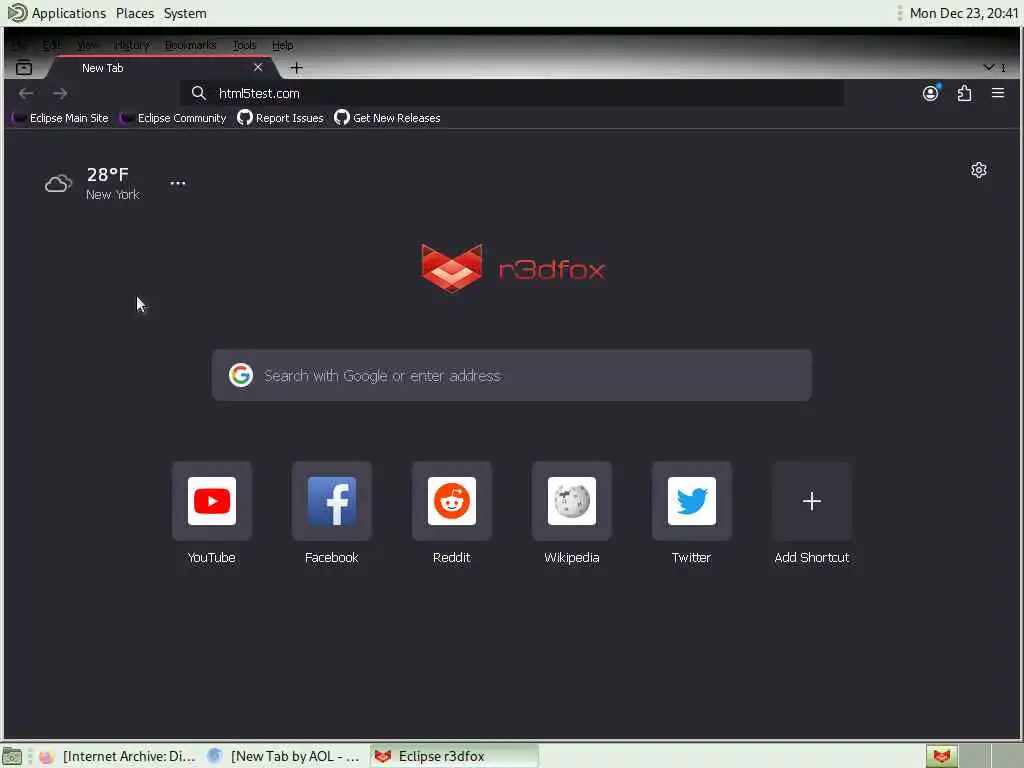Image resolution: width=1024 pixels, height=768 pixels.
Task: Click the Google icon in search box
Action: coord(241,376)
